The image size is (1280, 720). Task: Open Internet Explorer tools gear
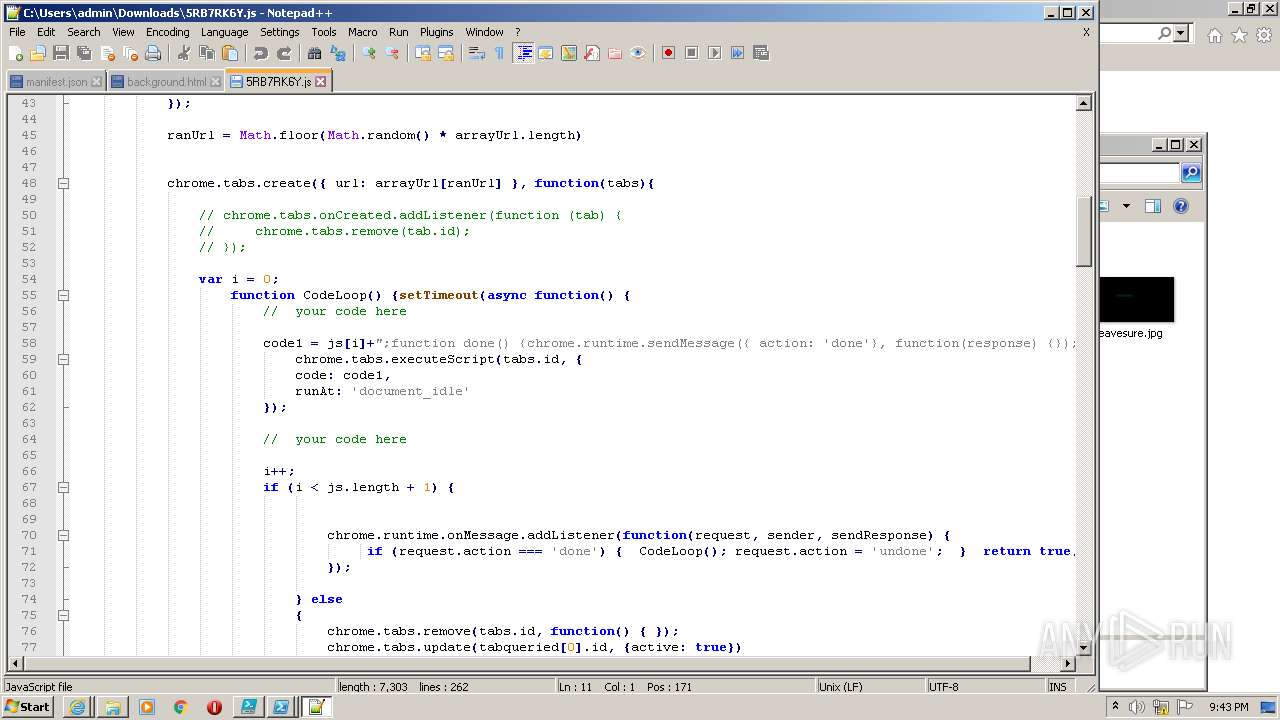tap(1264, 35)
